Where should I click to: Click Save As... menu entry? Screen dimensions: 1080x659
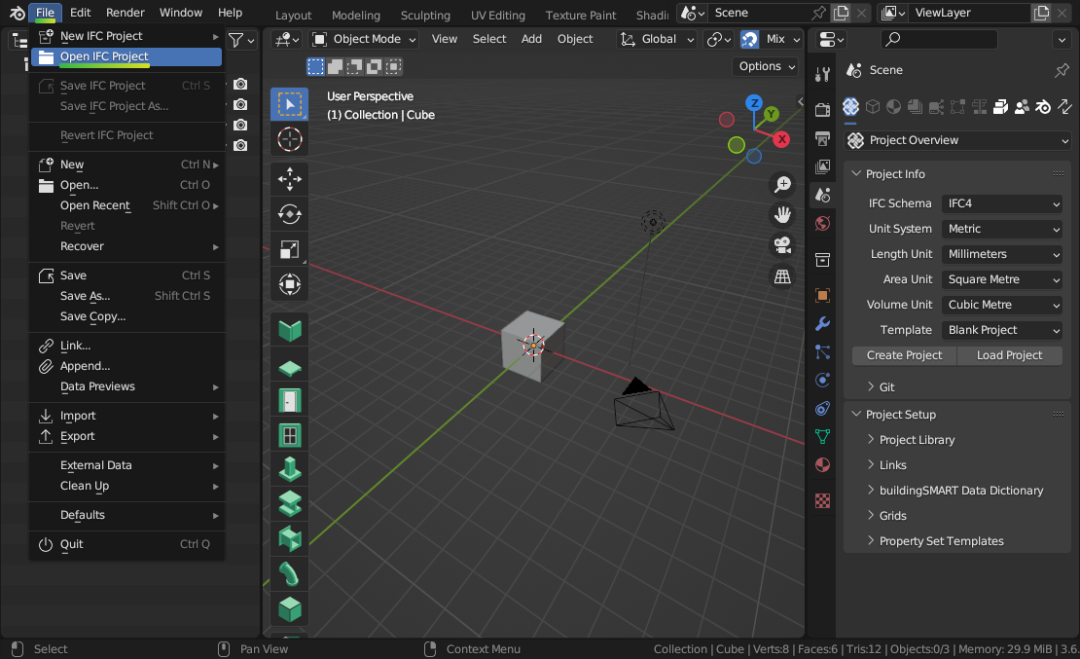point(127,296)
